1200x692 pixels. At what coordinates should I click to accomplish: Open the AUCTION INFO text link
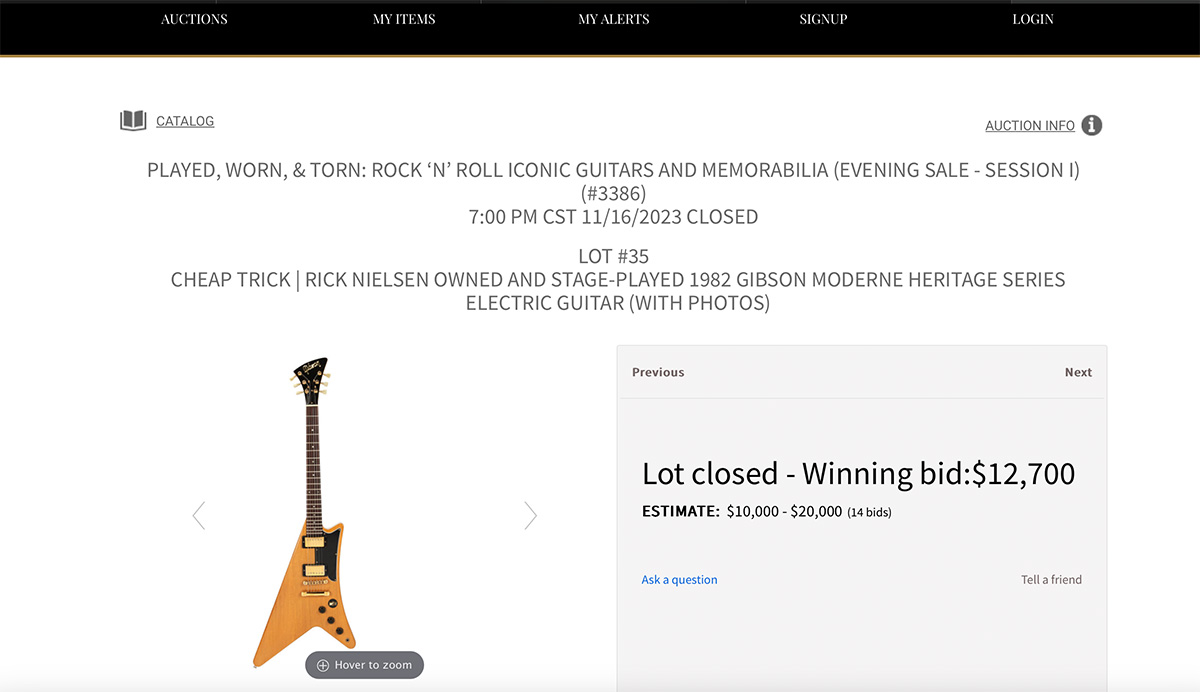click(1030, 126)
